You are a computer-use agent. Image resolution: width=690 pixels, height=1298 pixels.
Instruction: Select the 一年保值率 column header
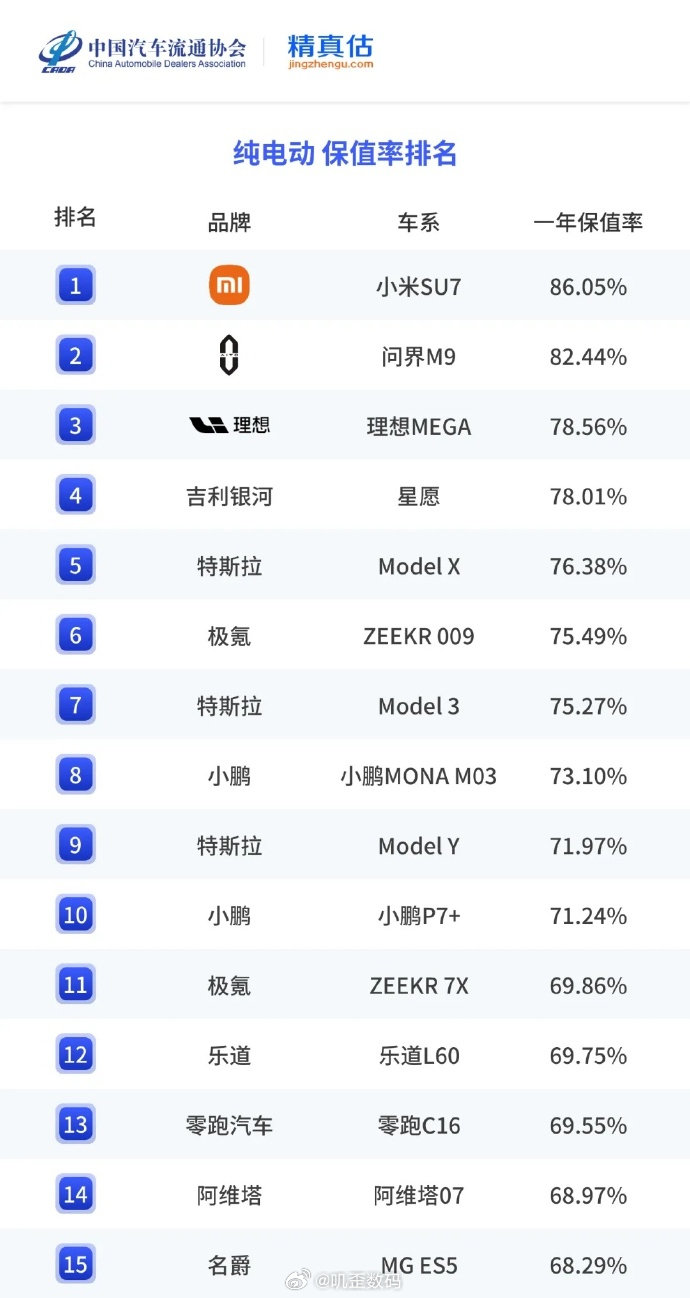click(588, 222)
